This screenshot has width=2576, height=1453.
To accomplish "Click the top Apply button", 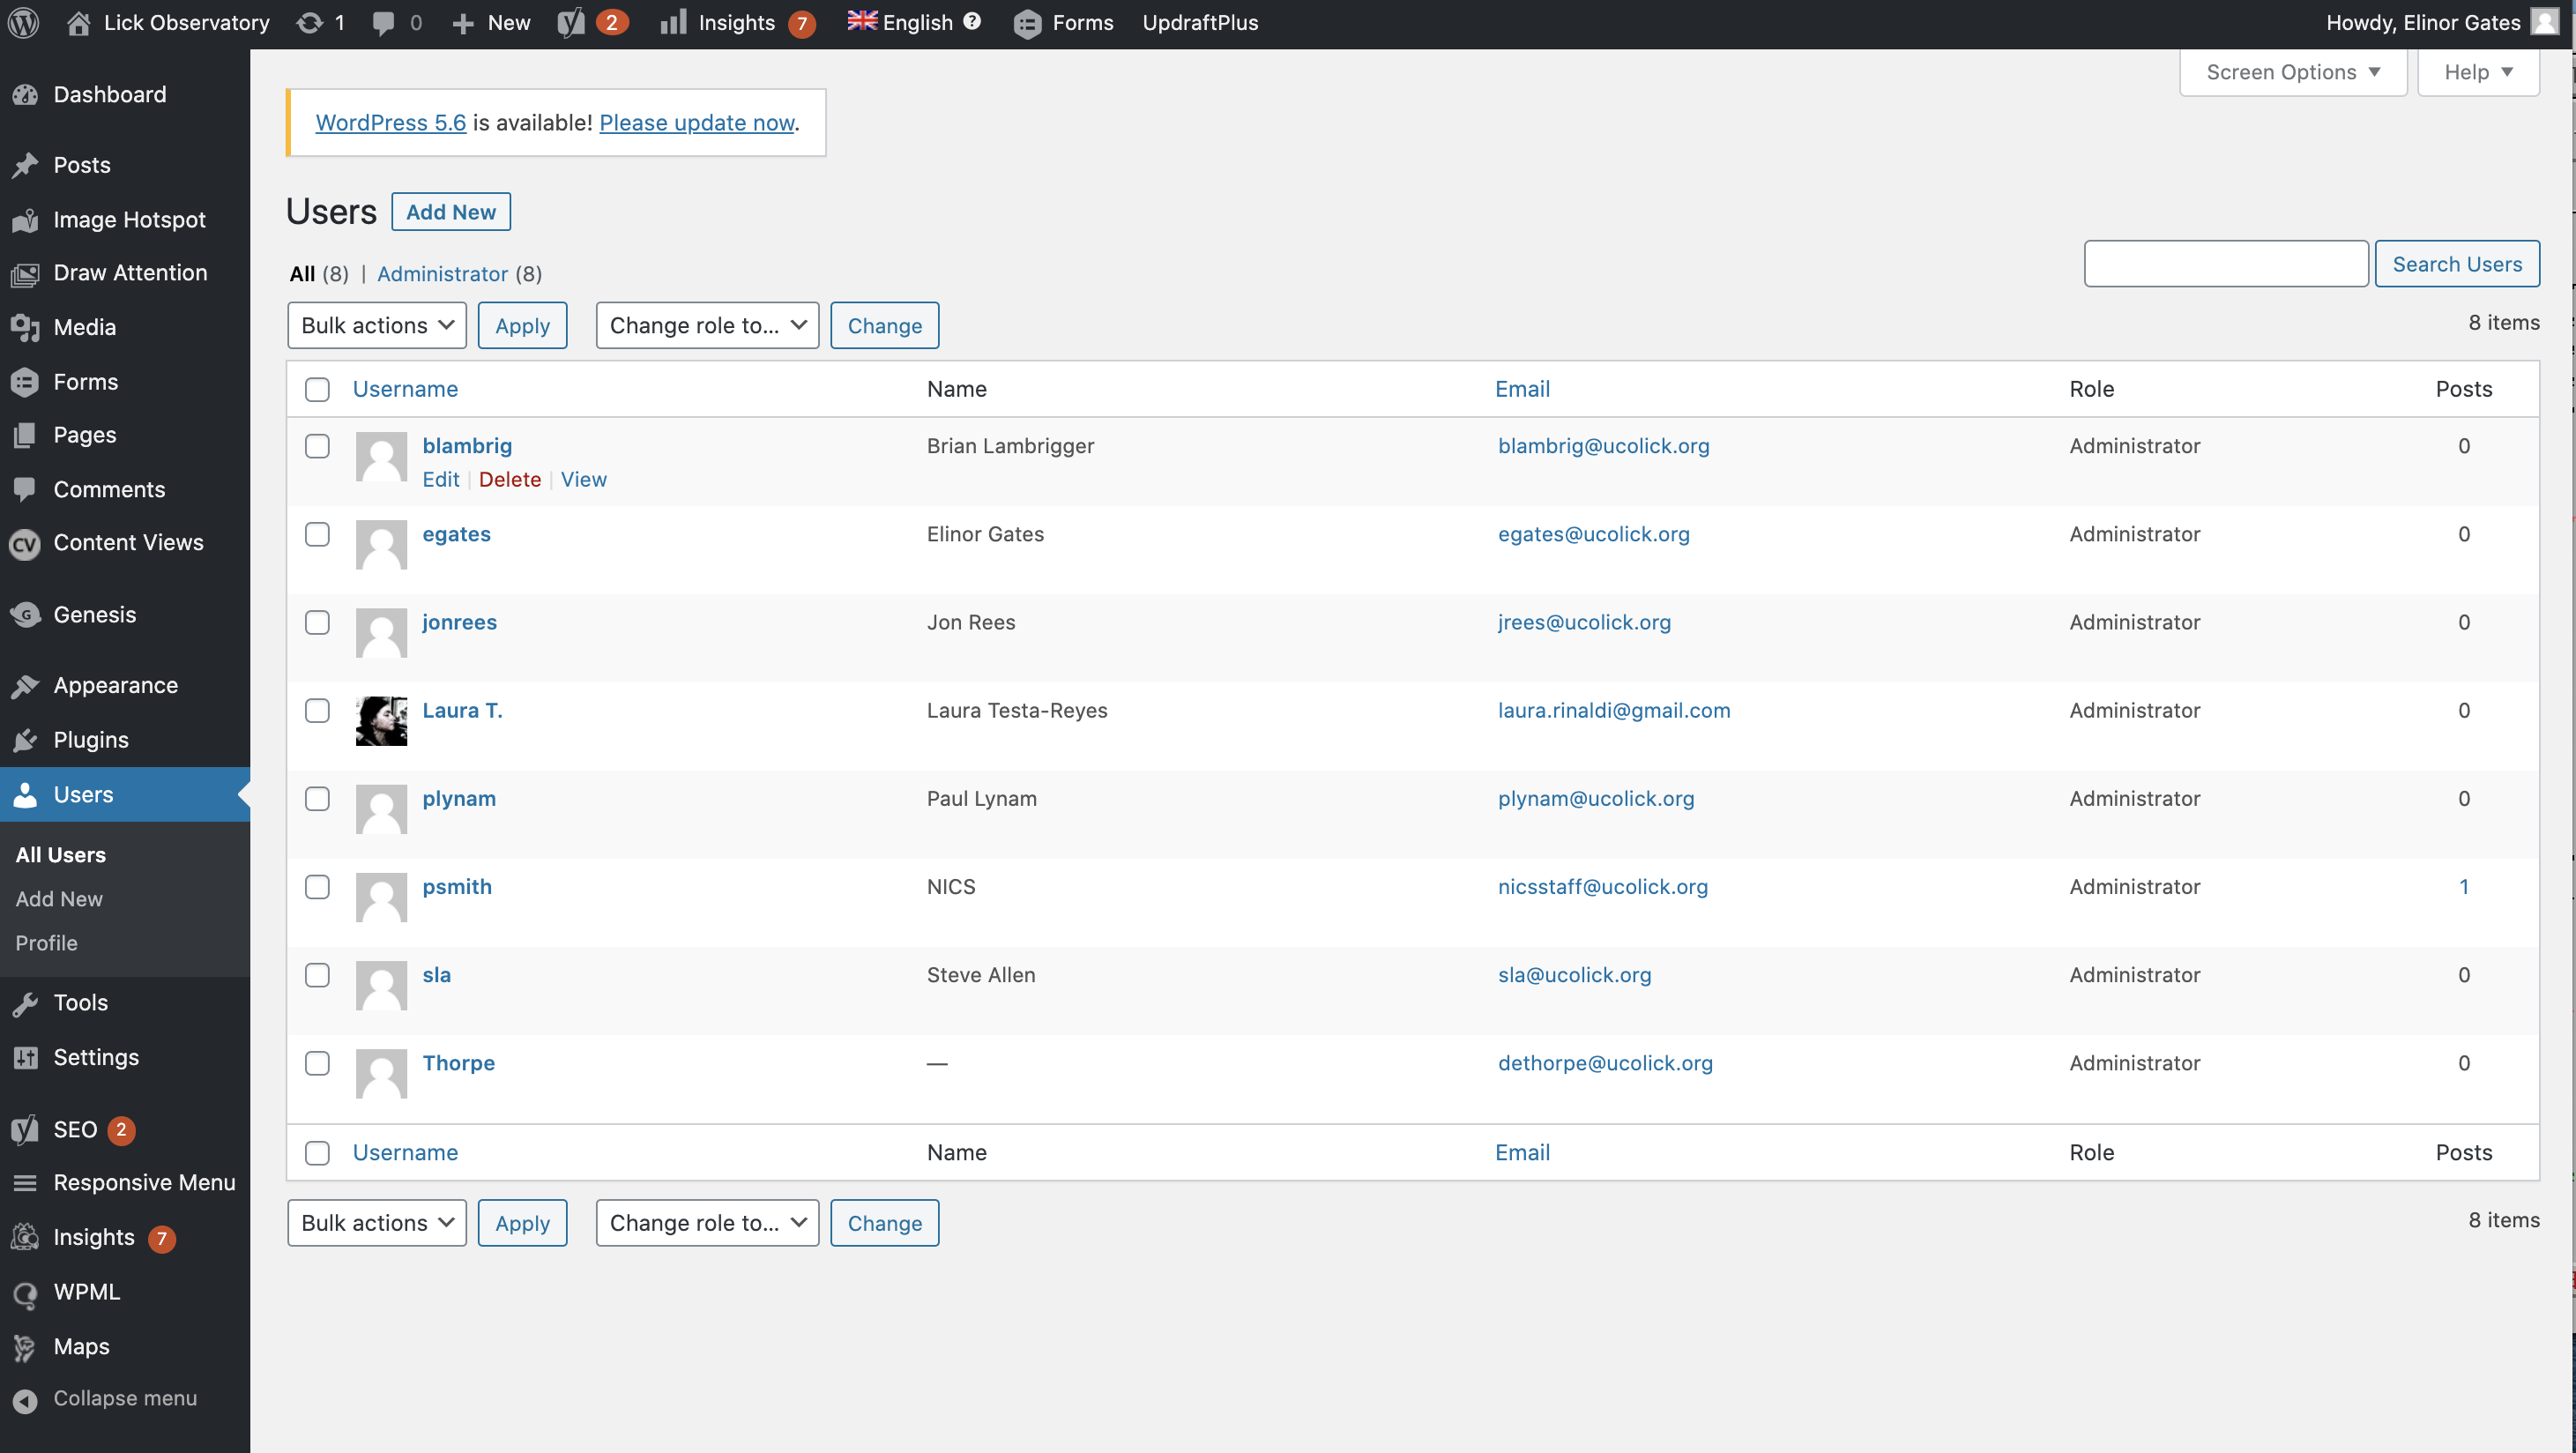I will pos(522,325).
